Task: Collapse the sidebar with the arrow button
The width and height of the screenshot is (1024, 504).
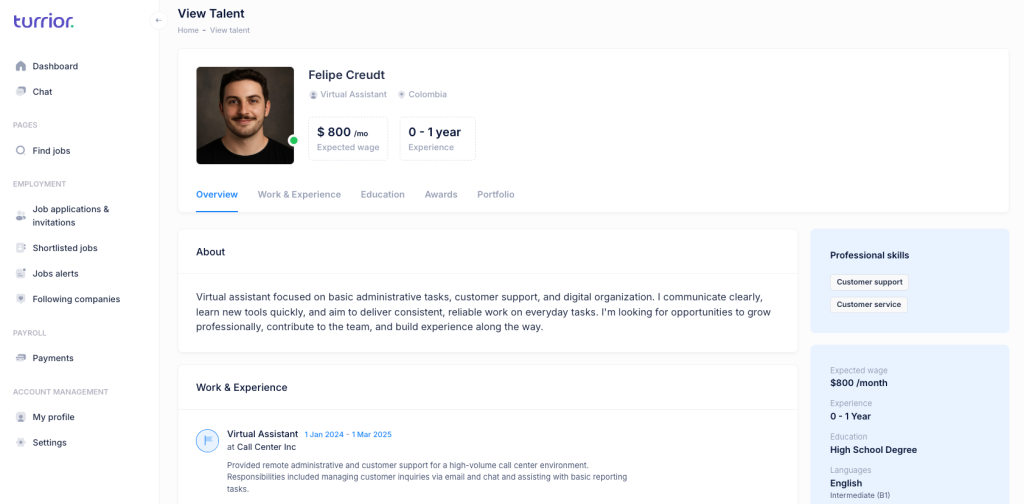Action: [x=159, y=20]
